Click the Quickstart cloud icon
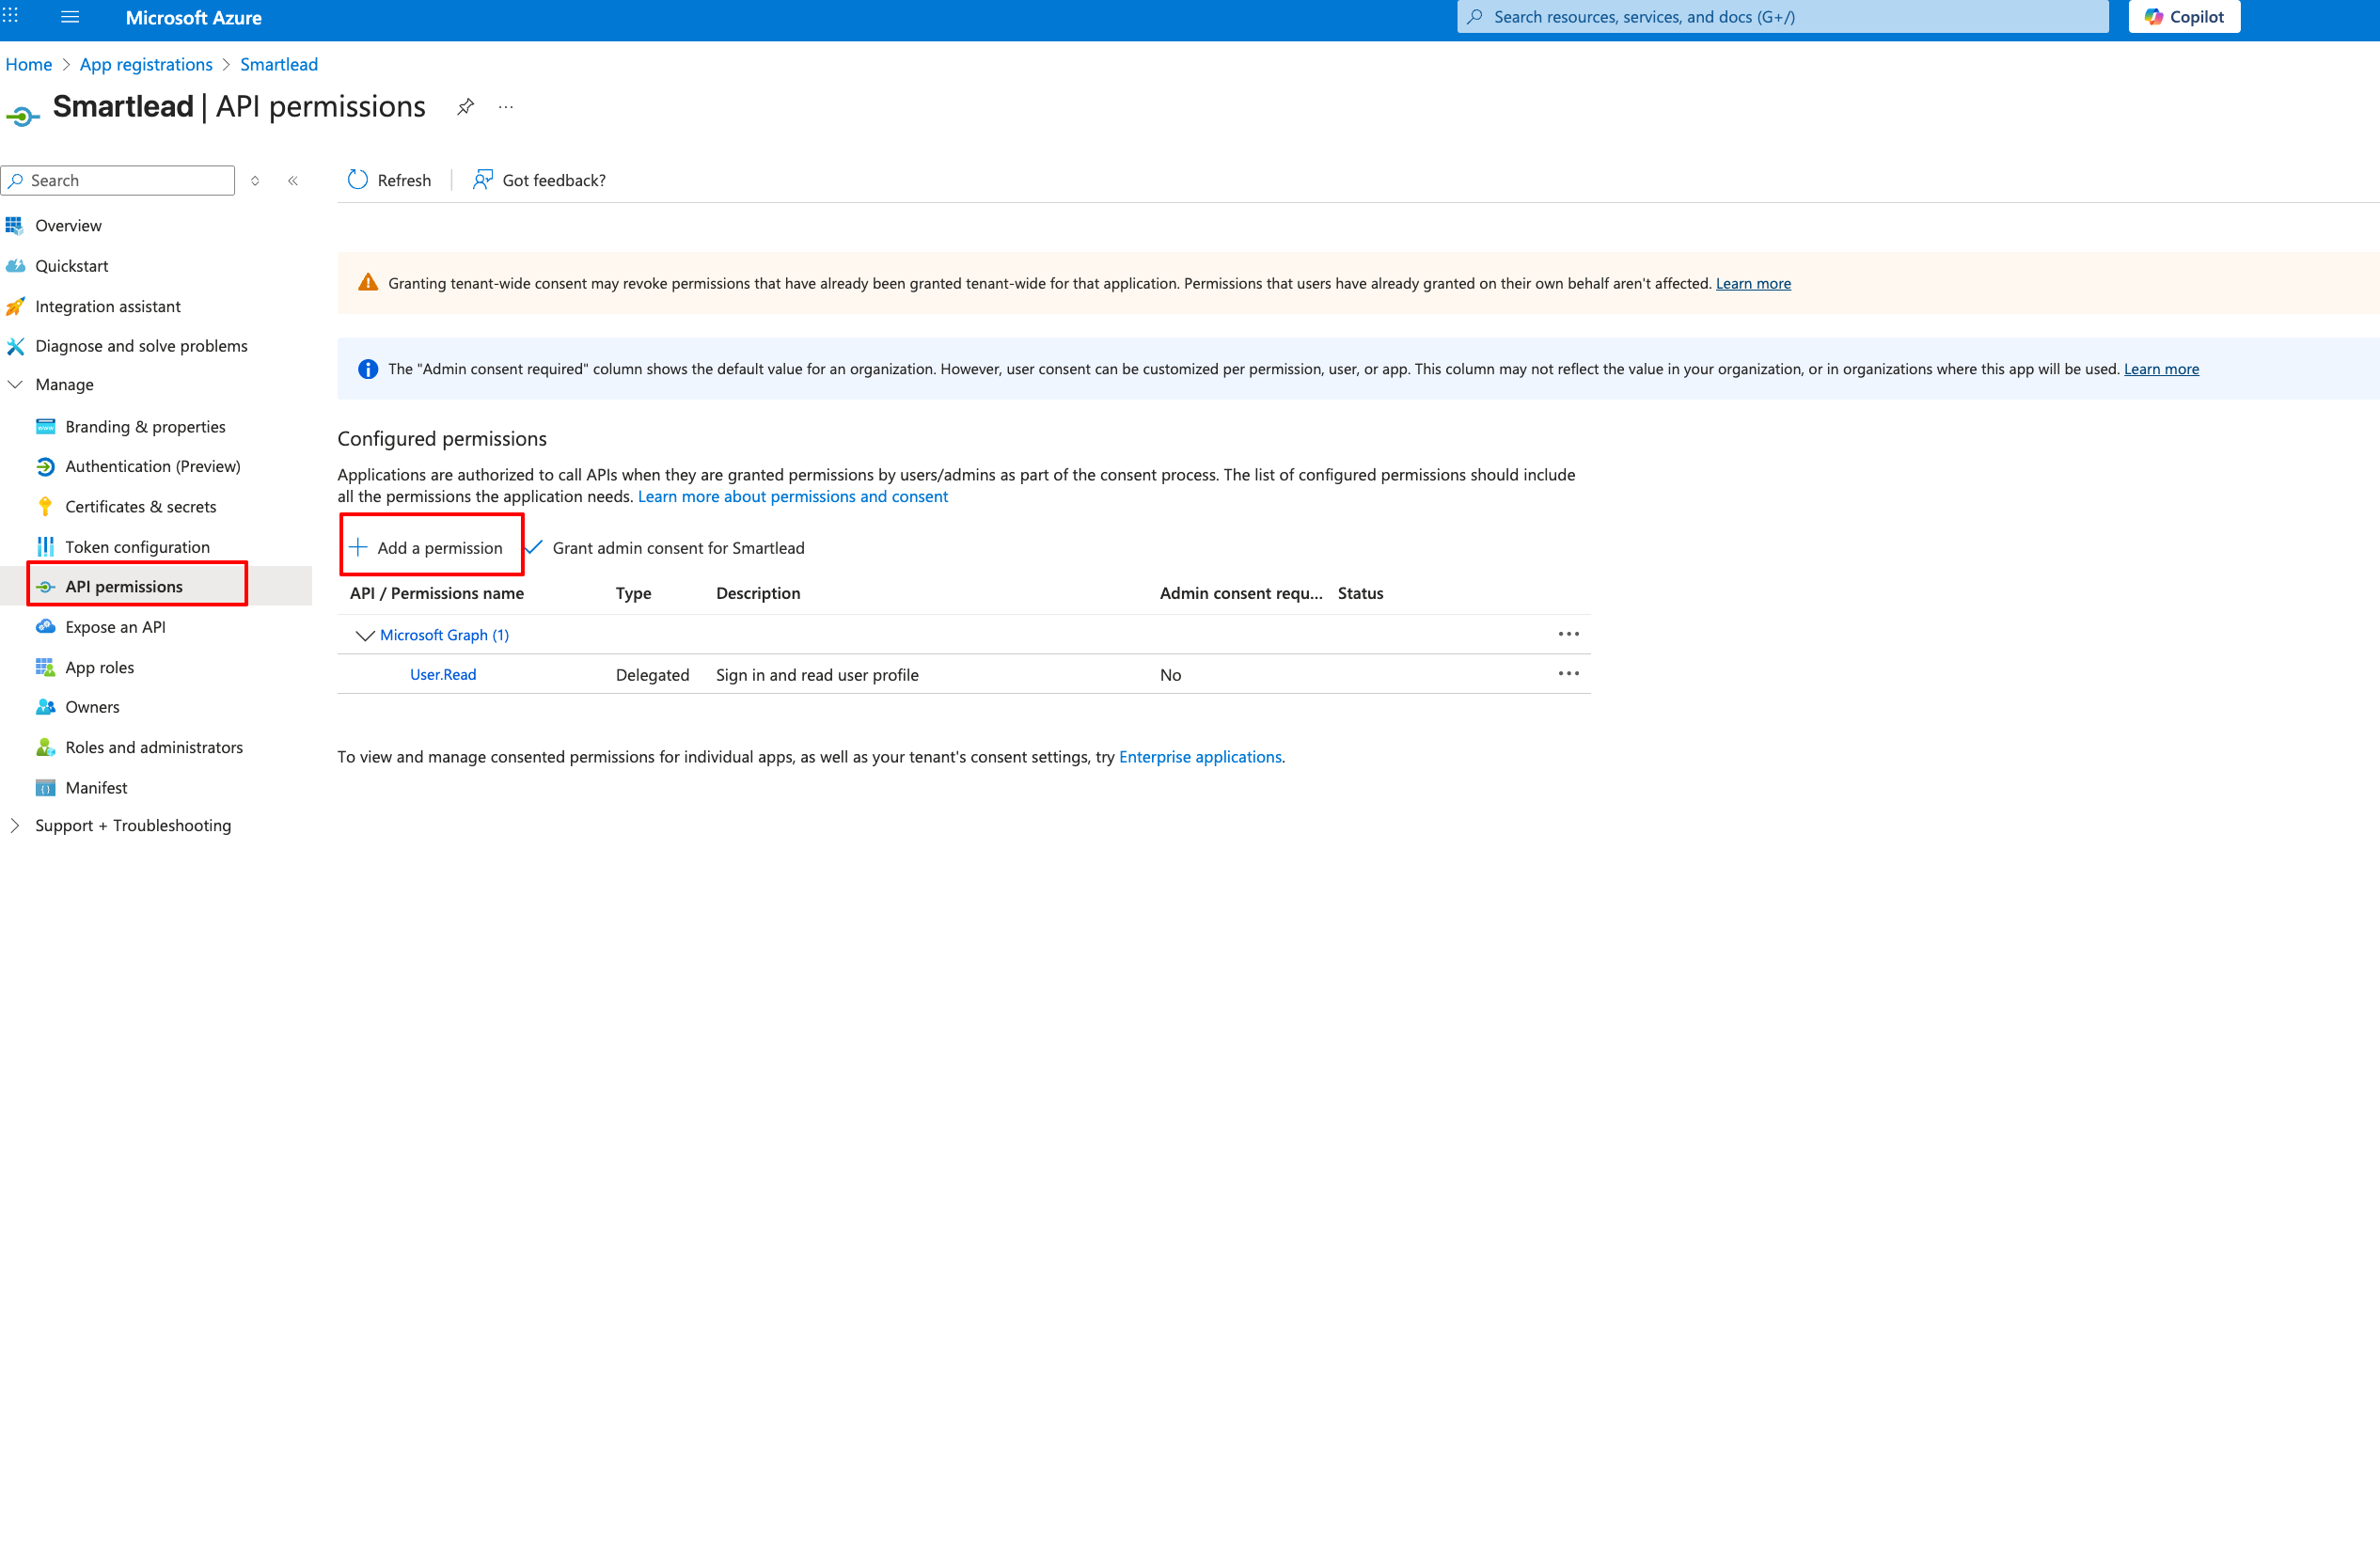The image size is (2380, 1557). click(14, 266)
